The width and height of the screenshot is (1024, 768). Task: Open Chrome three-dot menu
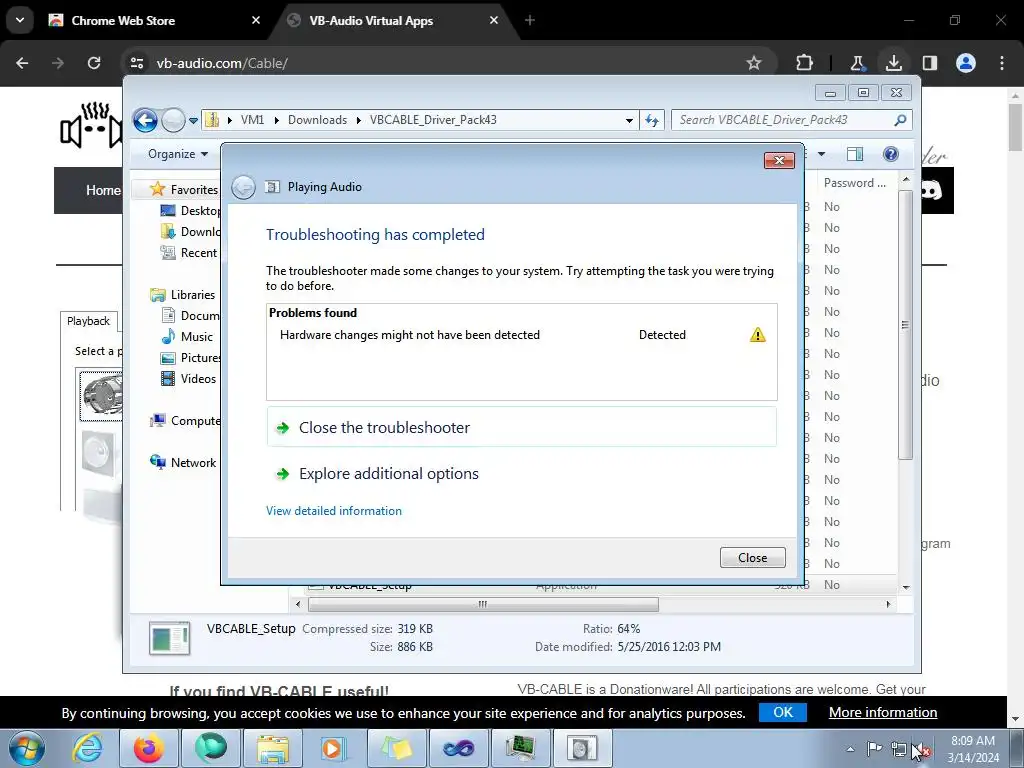point(1002,63)
